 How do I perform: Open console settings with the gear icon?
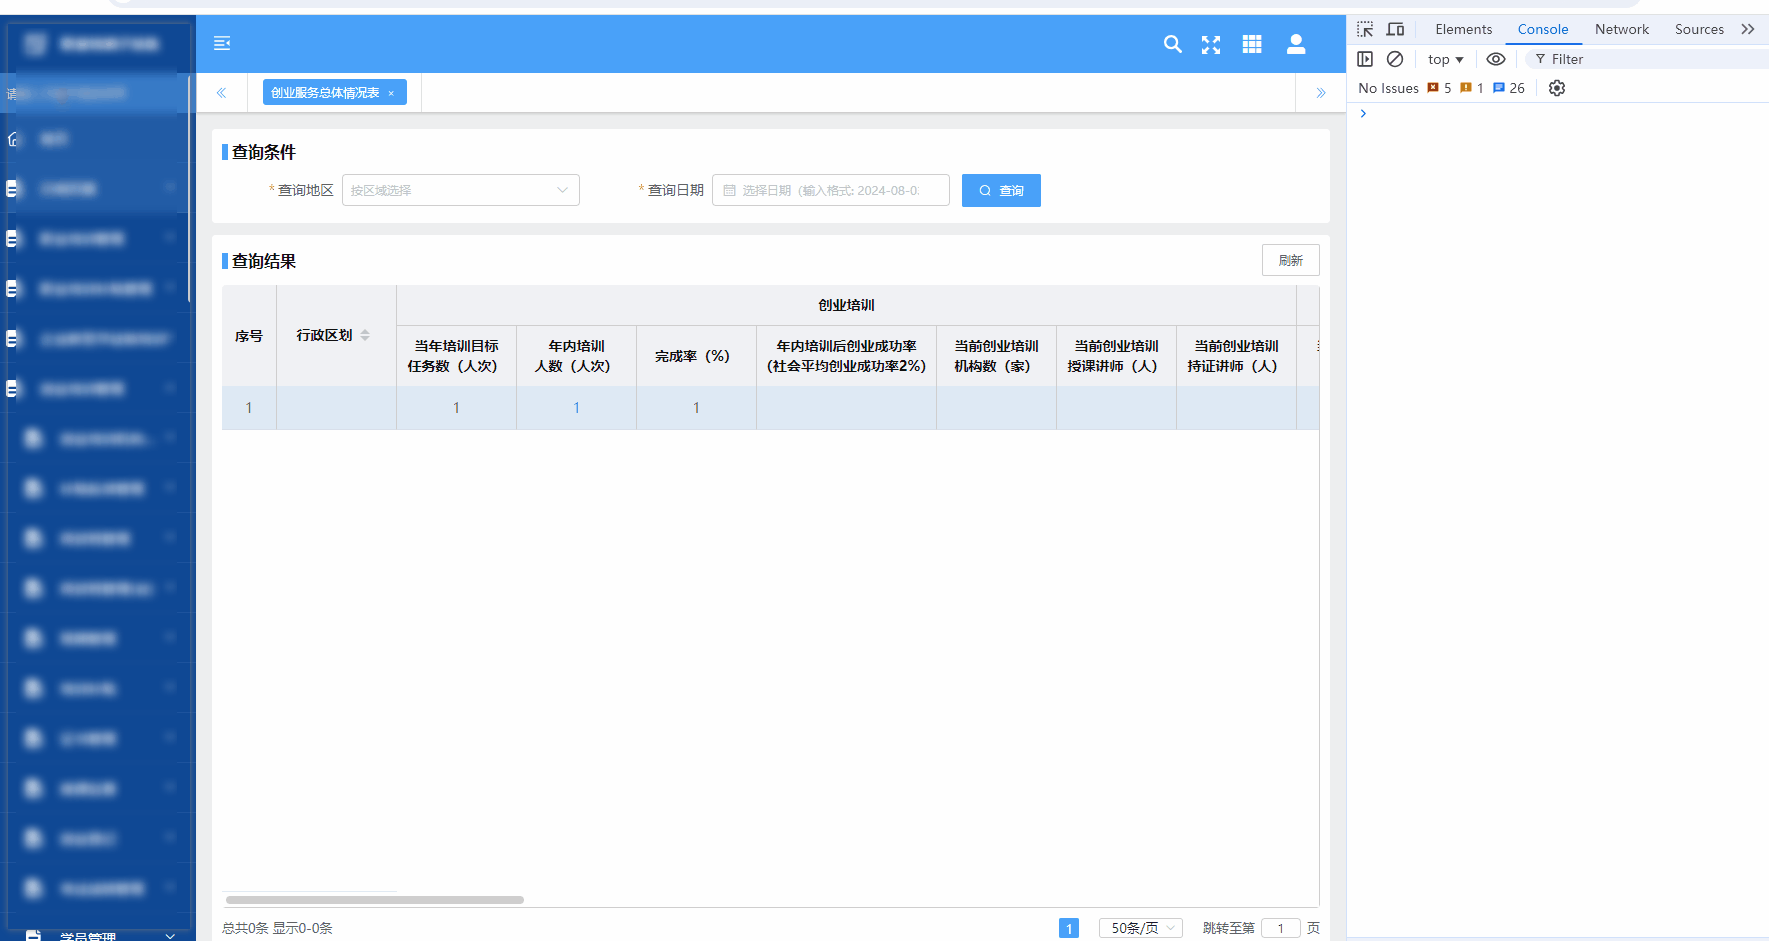[x=1557, y=88]
